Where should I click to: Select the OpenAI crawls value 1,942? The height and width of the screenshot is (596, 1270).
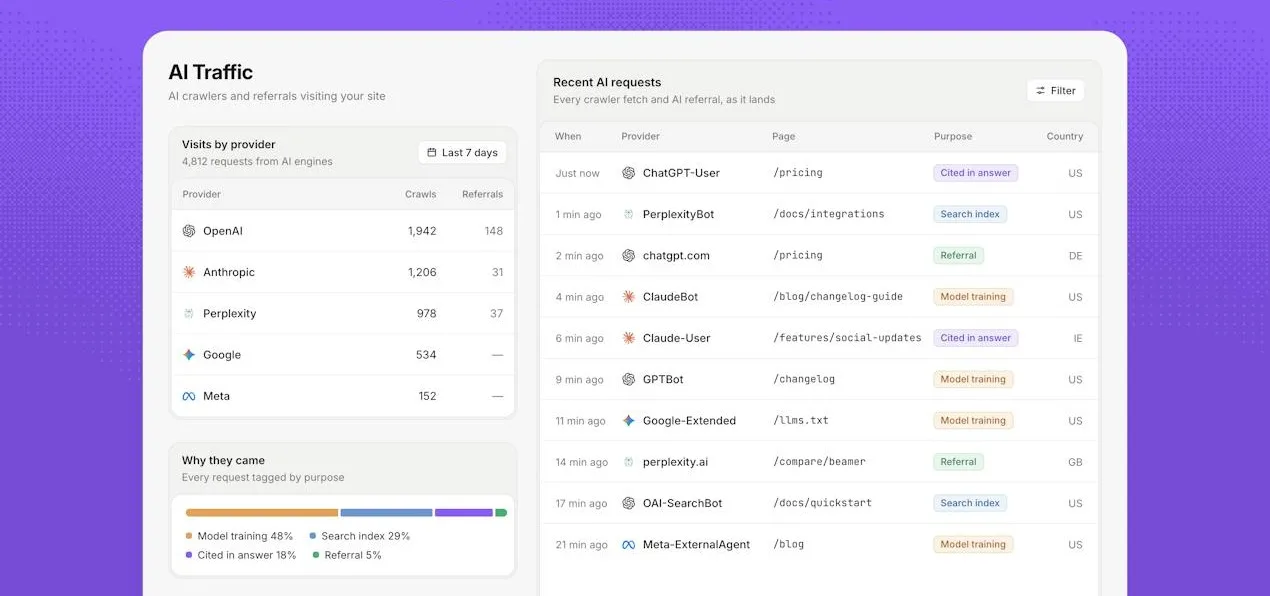(422, 231)
